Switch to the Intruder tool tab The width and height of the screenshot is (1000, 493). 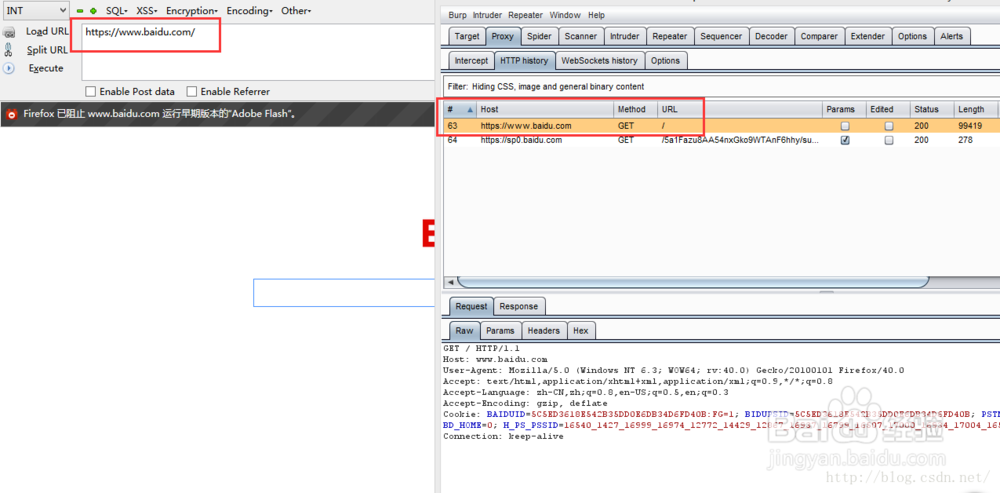624,36
